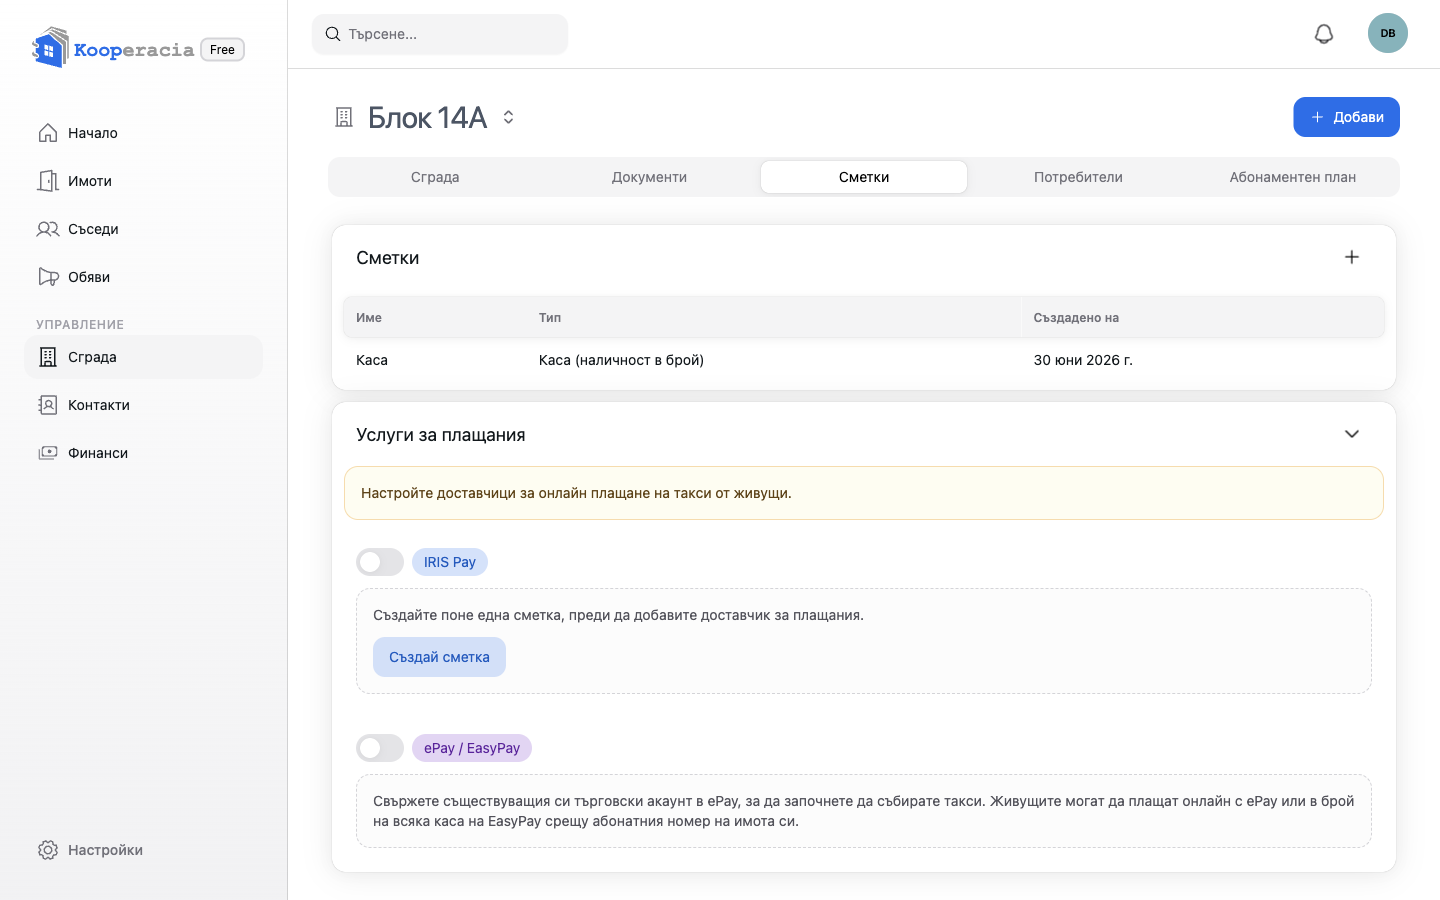Open the DB user avatar menu
The width and height of the screenshot is (1440, 900).
[1388, 33]
